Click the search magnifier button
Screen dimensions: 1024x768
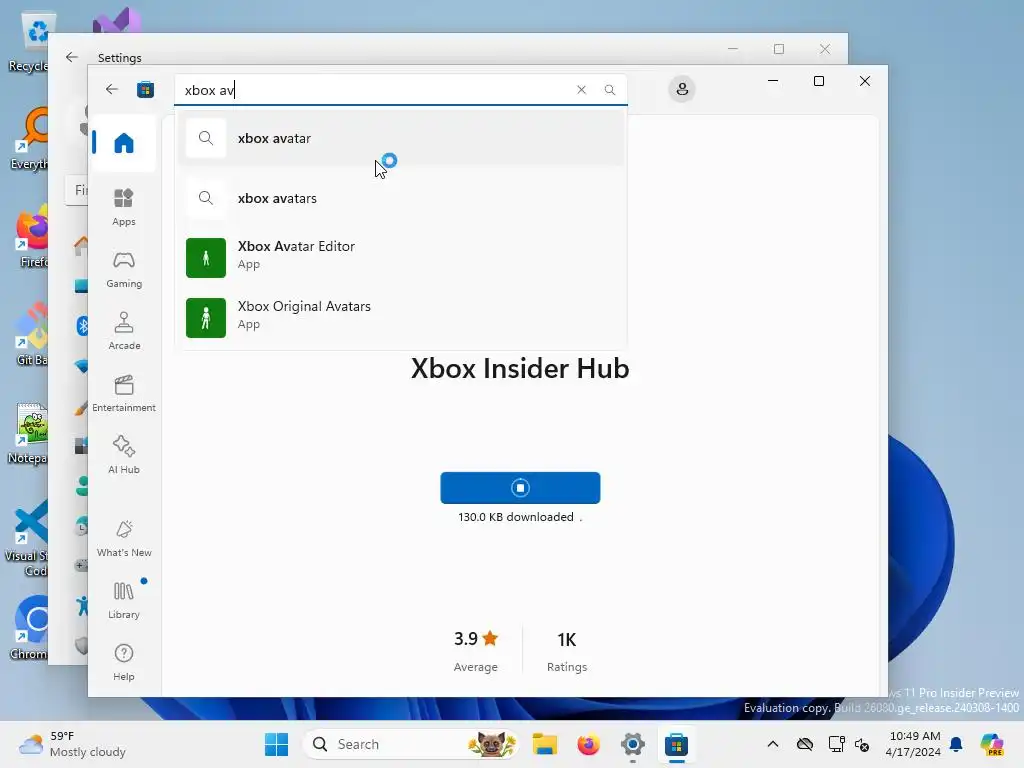[609, 89]
